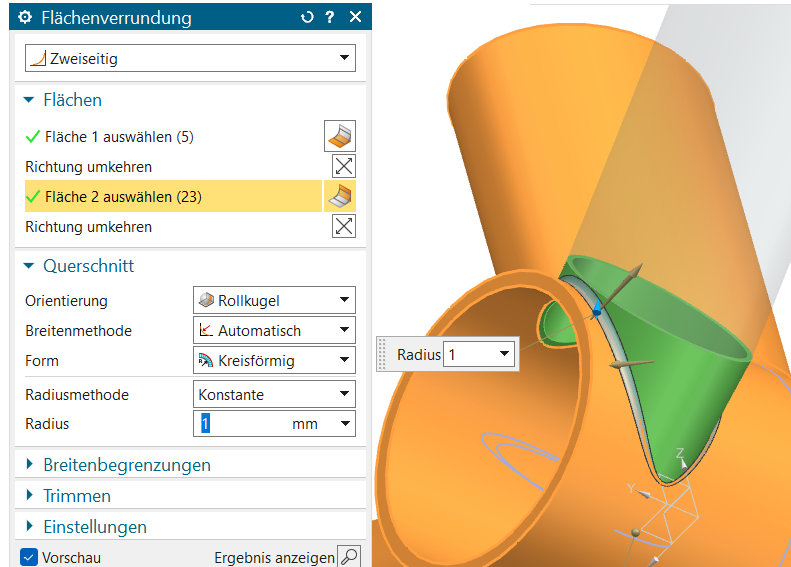This screenshot has height=567, width=791.
Task: Open the Radius mm field options arrow
Action: [x=345, y=423]
